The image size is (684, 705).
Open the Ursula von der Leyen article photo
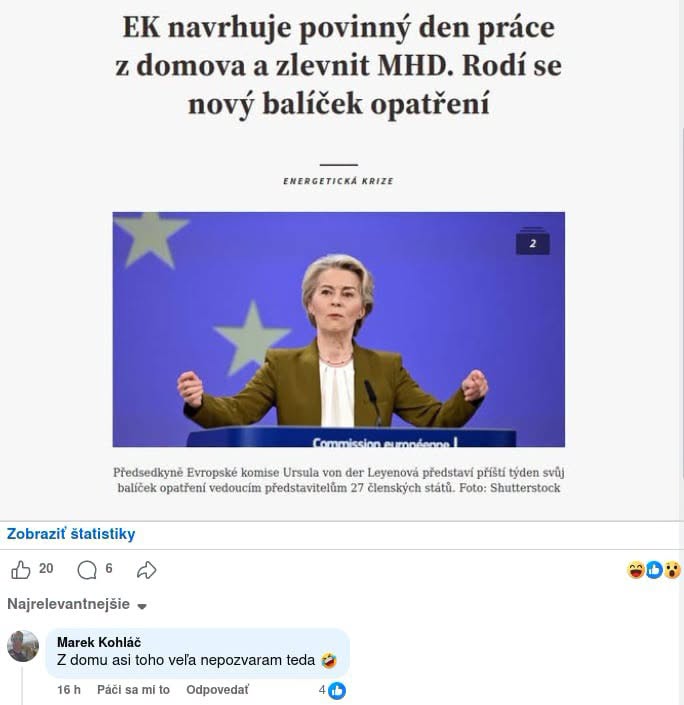coord(339,329)
